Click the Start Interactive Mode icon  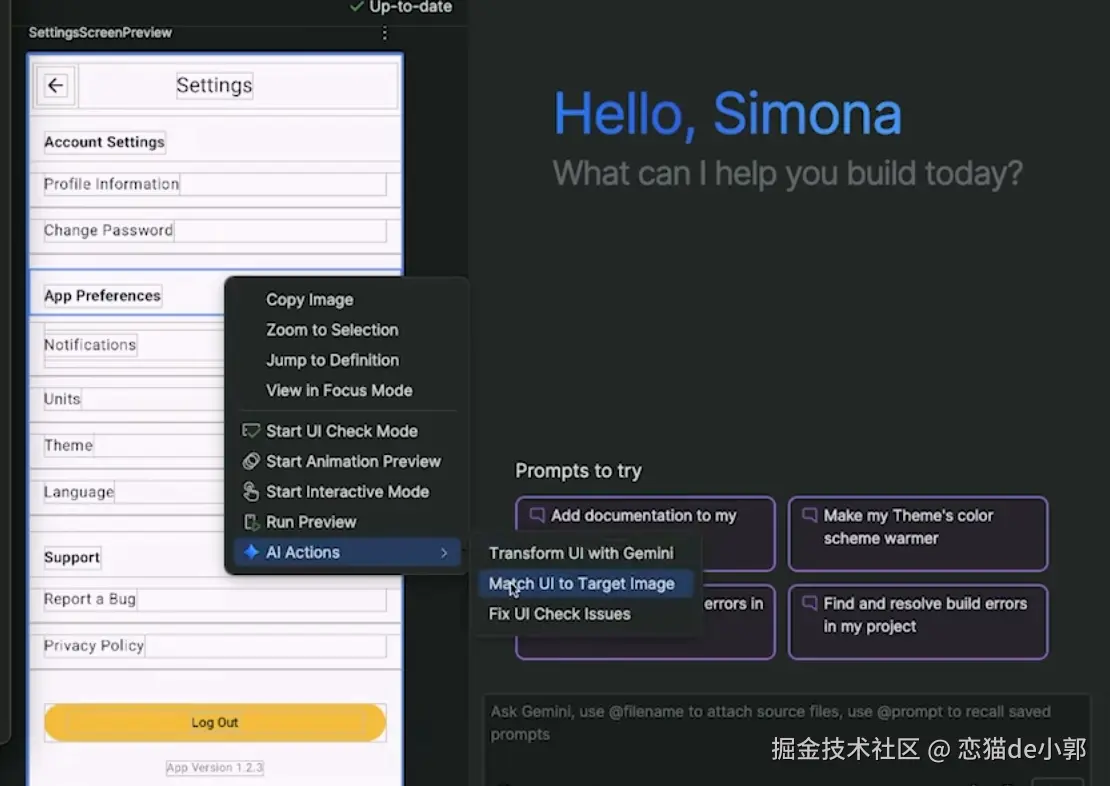251,491
